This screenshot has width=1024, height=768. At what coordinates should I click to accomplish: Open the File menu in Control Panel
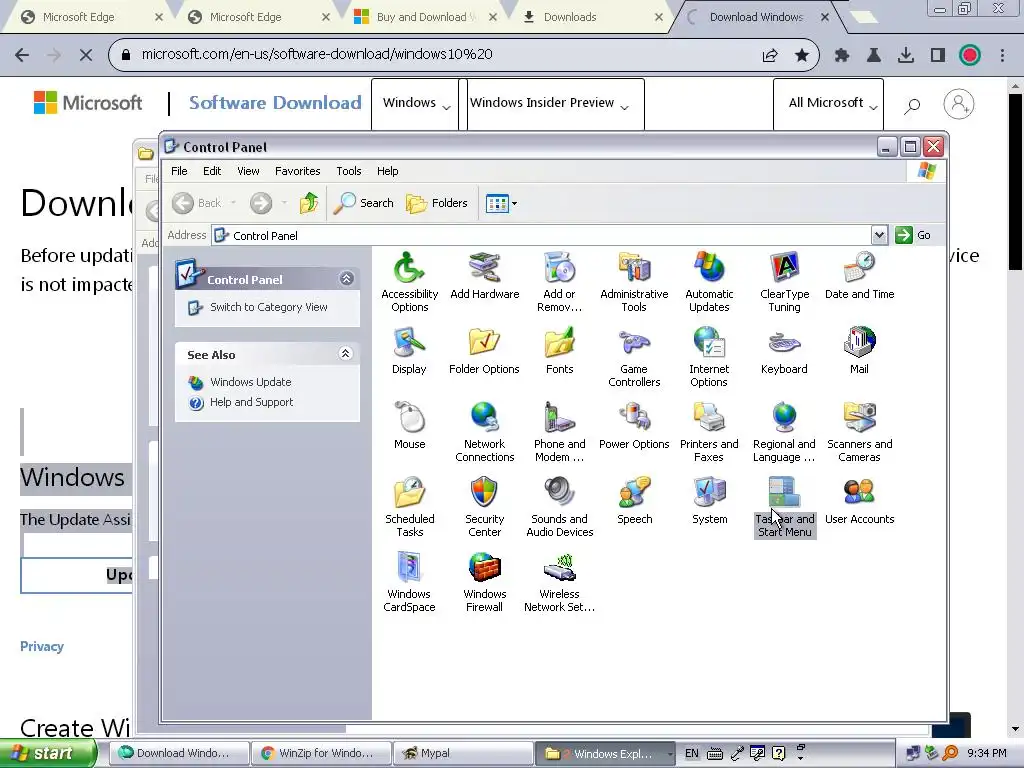[179, 171]
